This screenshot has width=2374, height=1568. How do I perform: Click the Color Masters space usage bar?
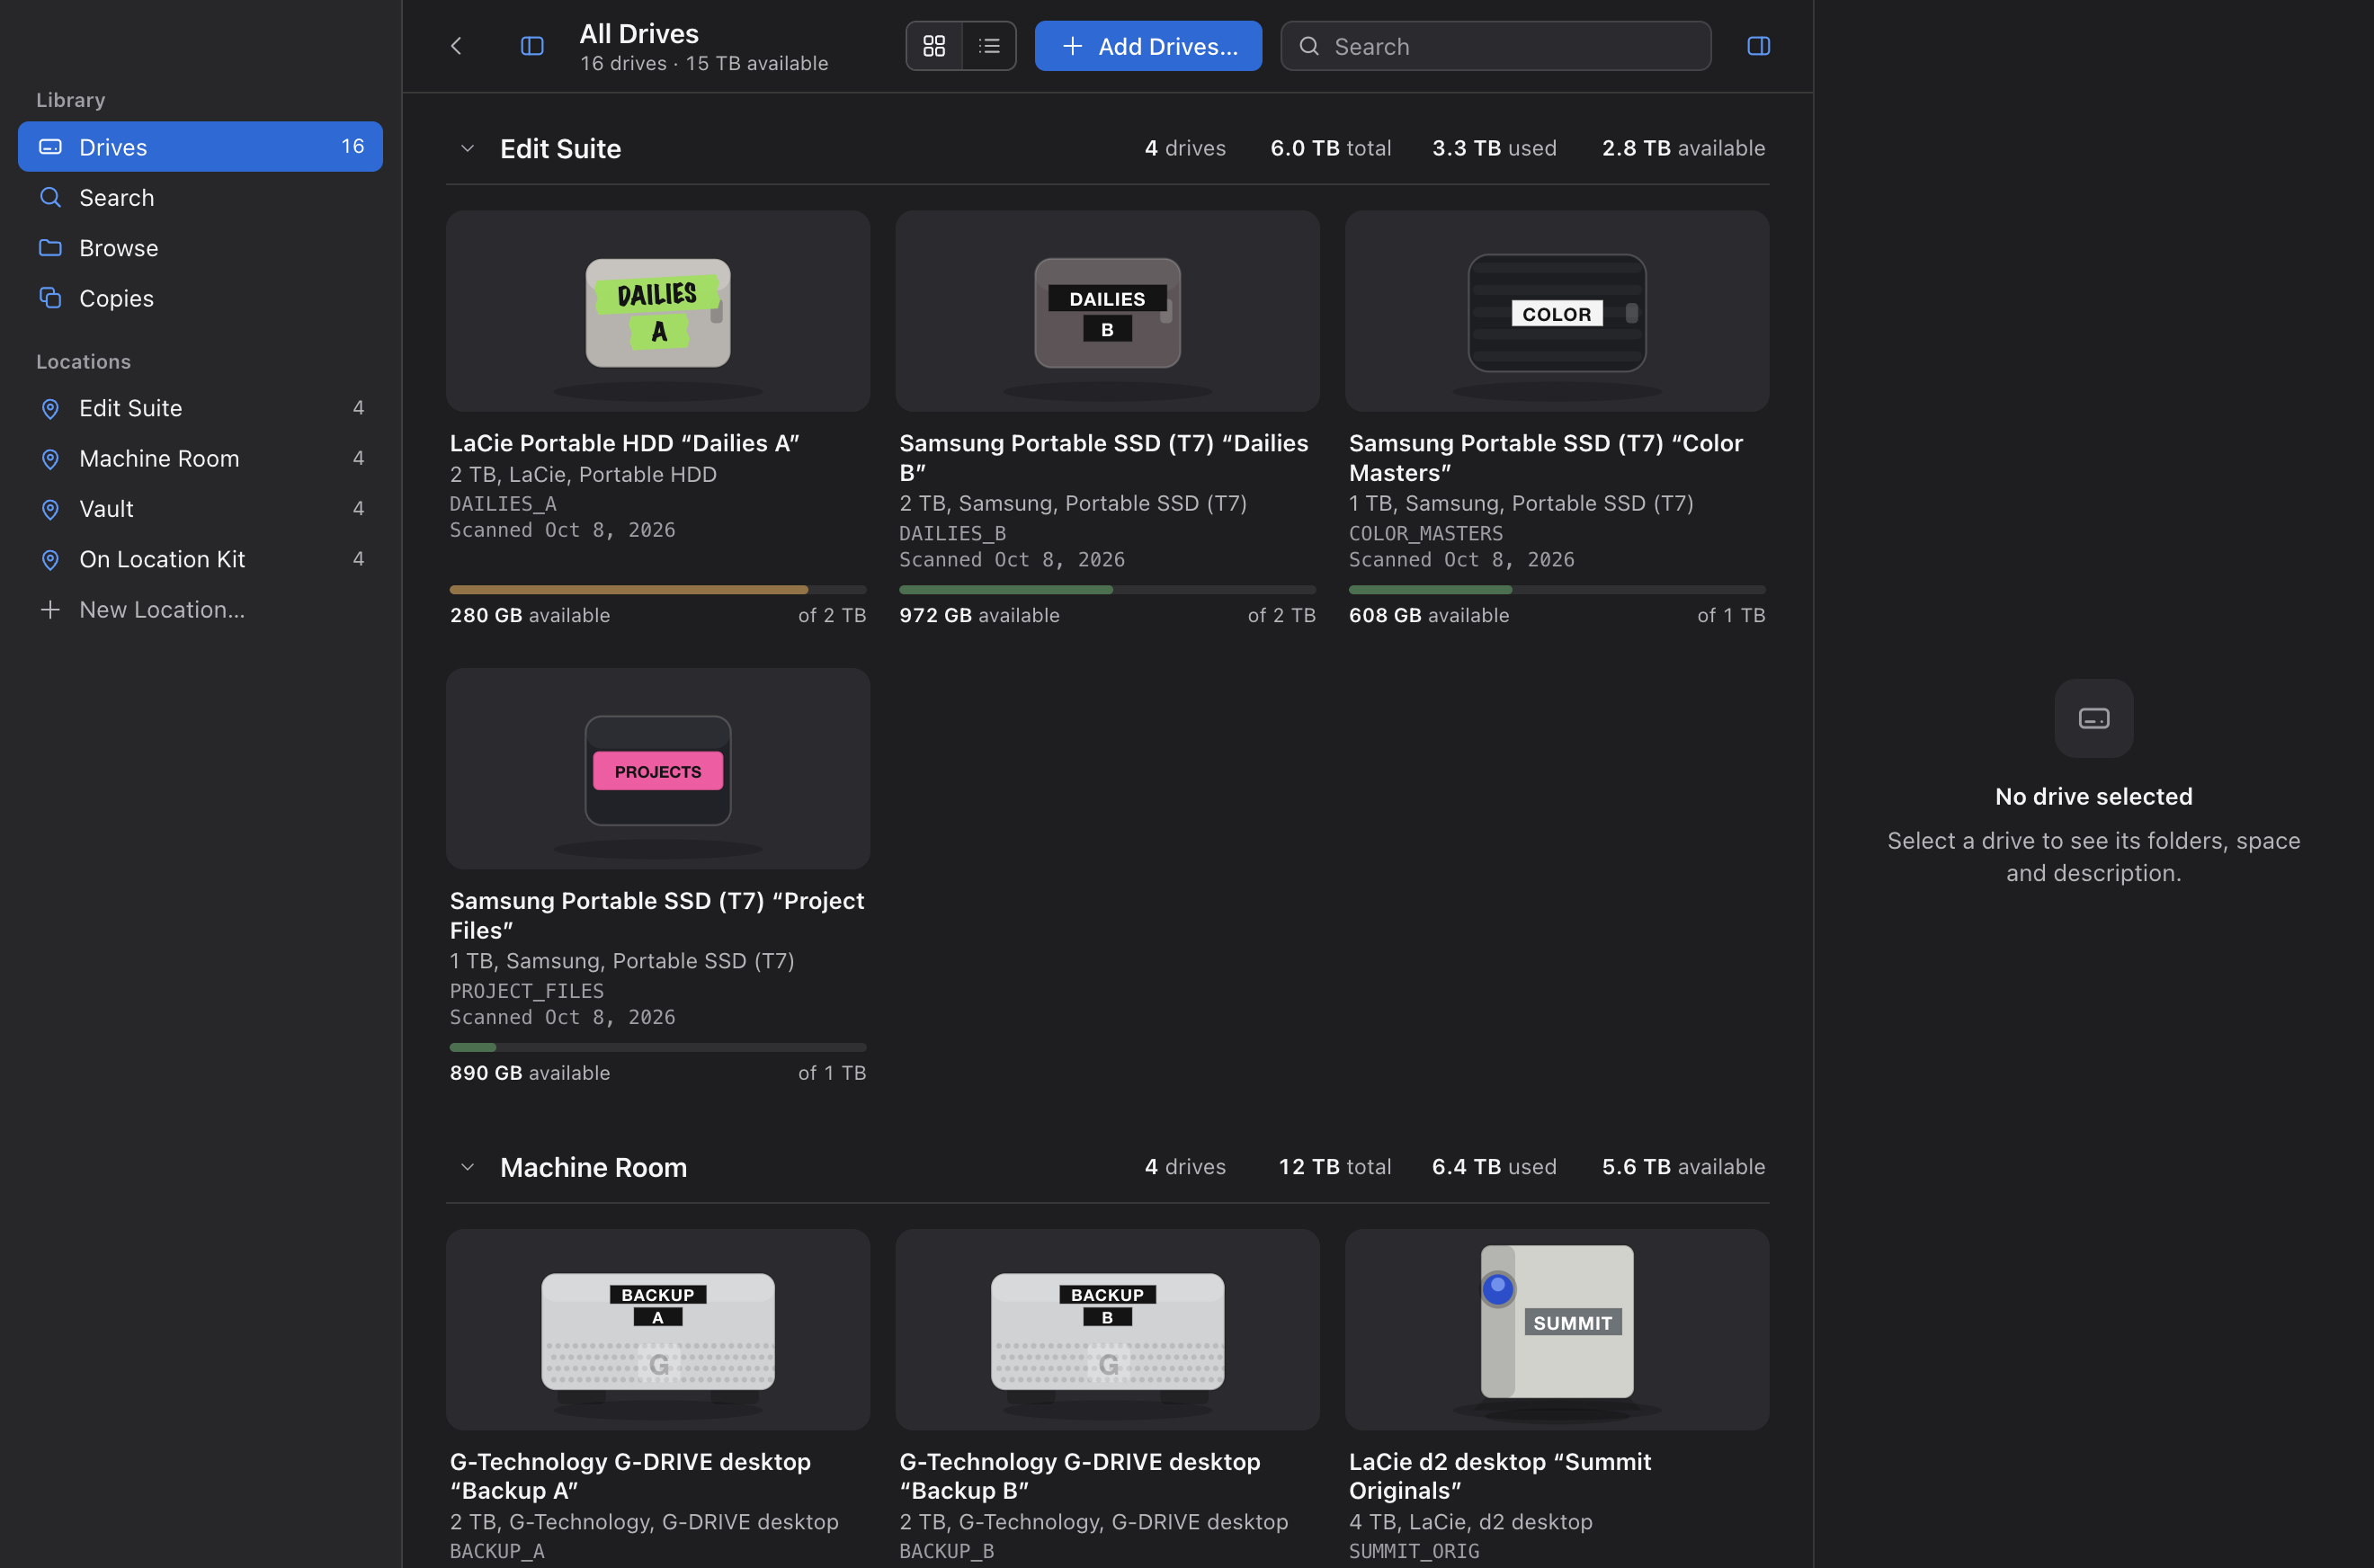coord(1557,590)
